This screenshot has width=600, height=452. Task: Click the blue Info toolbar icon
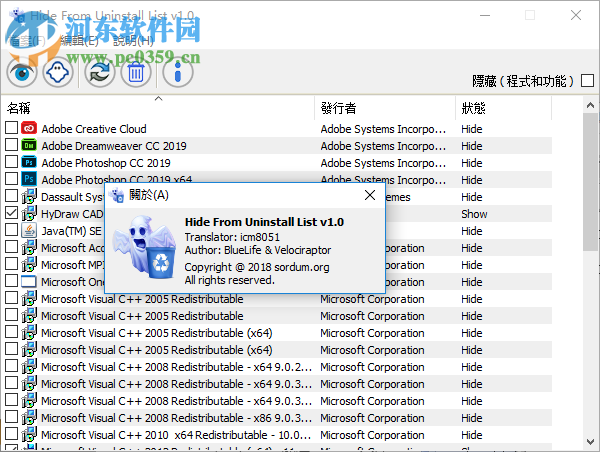point(178,72)
